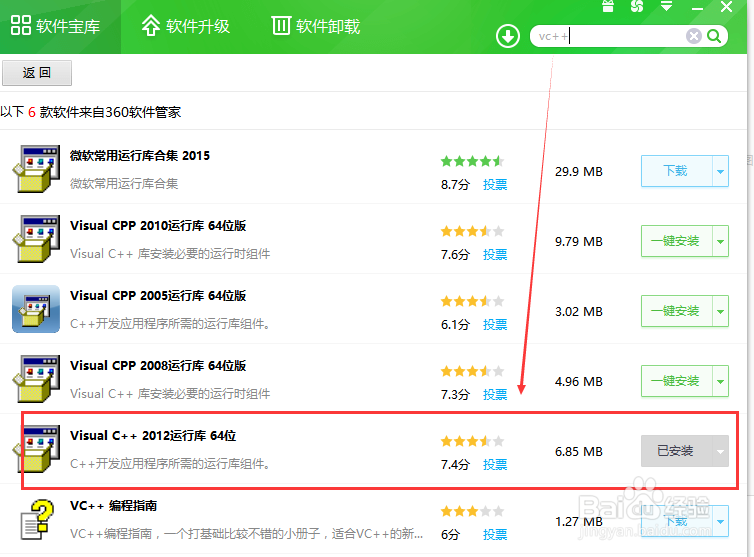Click VC++ 编程指南 question mark icon
This screenshot has height=557, width=754.
(x=37, y=519)
